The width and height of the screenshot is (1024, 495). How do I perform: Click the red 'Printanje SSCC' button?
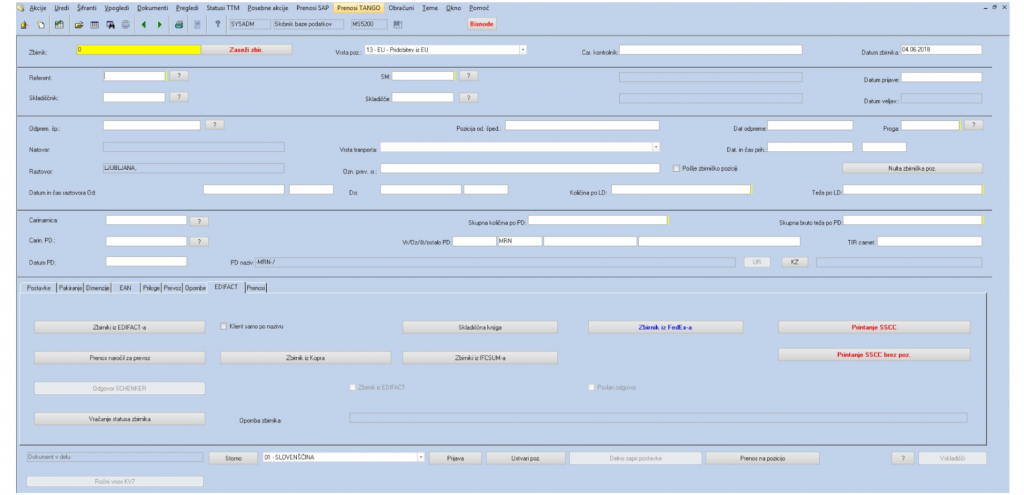[873, 327]
